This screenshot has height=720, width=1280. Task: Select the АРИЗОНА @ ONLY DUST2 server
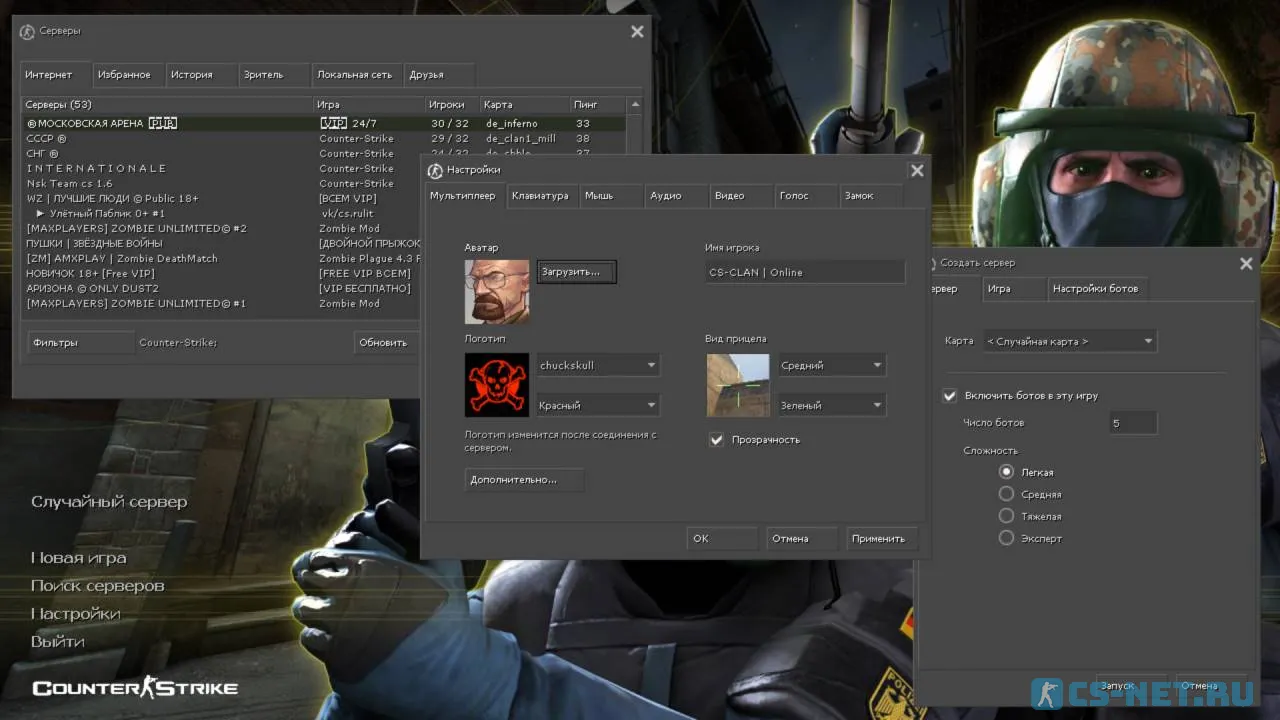(x=220, y=289)
